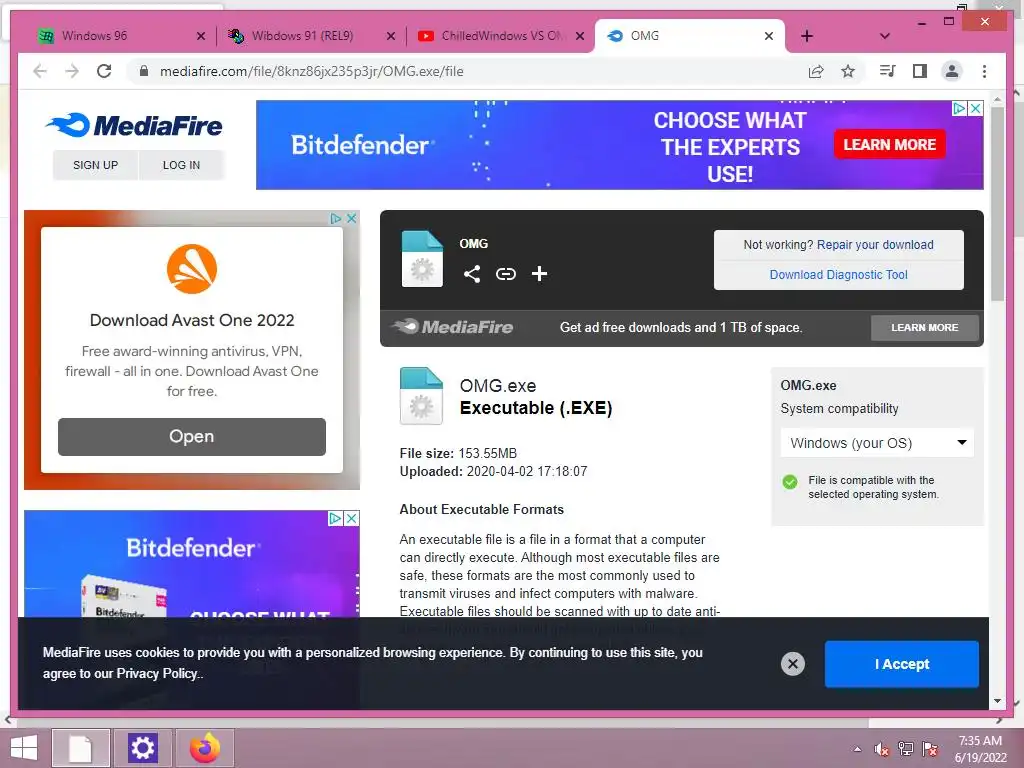Screen dimensions: 1024x768
Task: Click 'Download Avast One 2022' ad title
Action: (x=192, y=320)
